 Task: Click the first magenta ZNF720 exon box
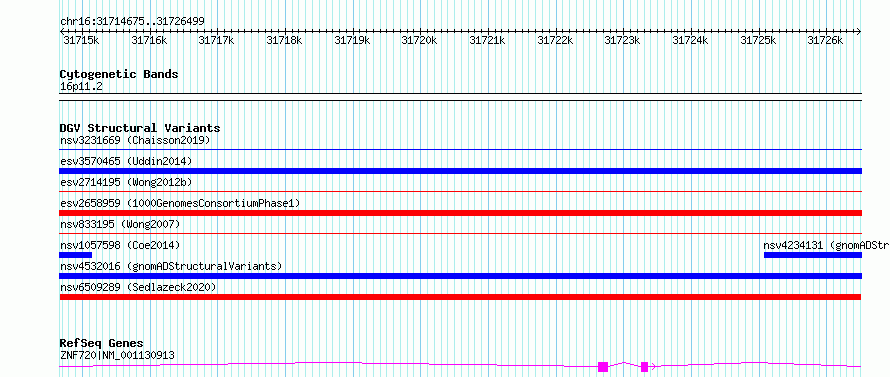click(x=603, y=367)
